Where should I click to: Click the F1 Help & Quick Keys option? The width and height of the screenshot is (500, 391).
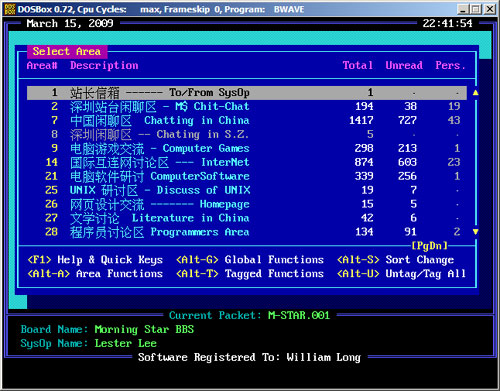[95, 260]
